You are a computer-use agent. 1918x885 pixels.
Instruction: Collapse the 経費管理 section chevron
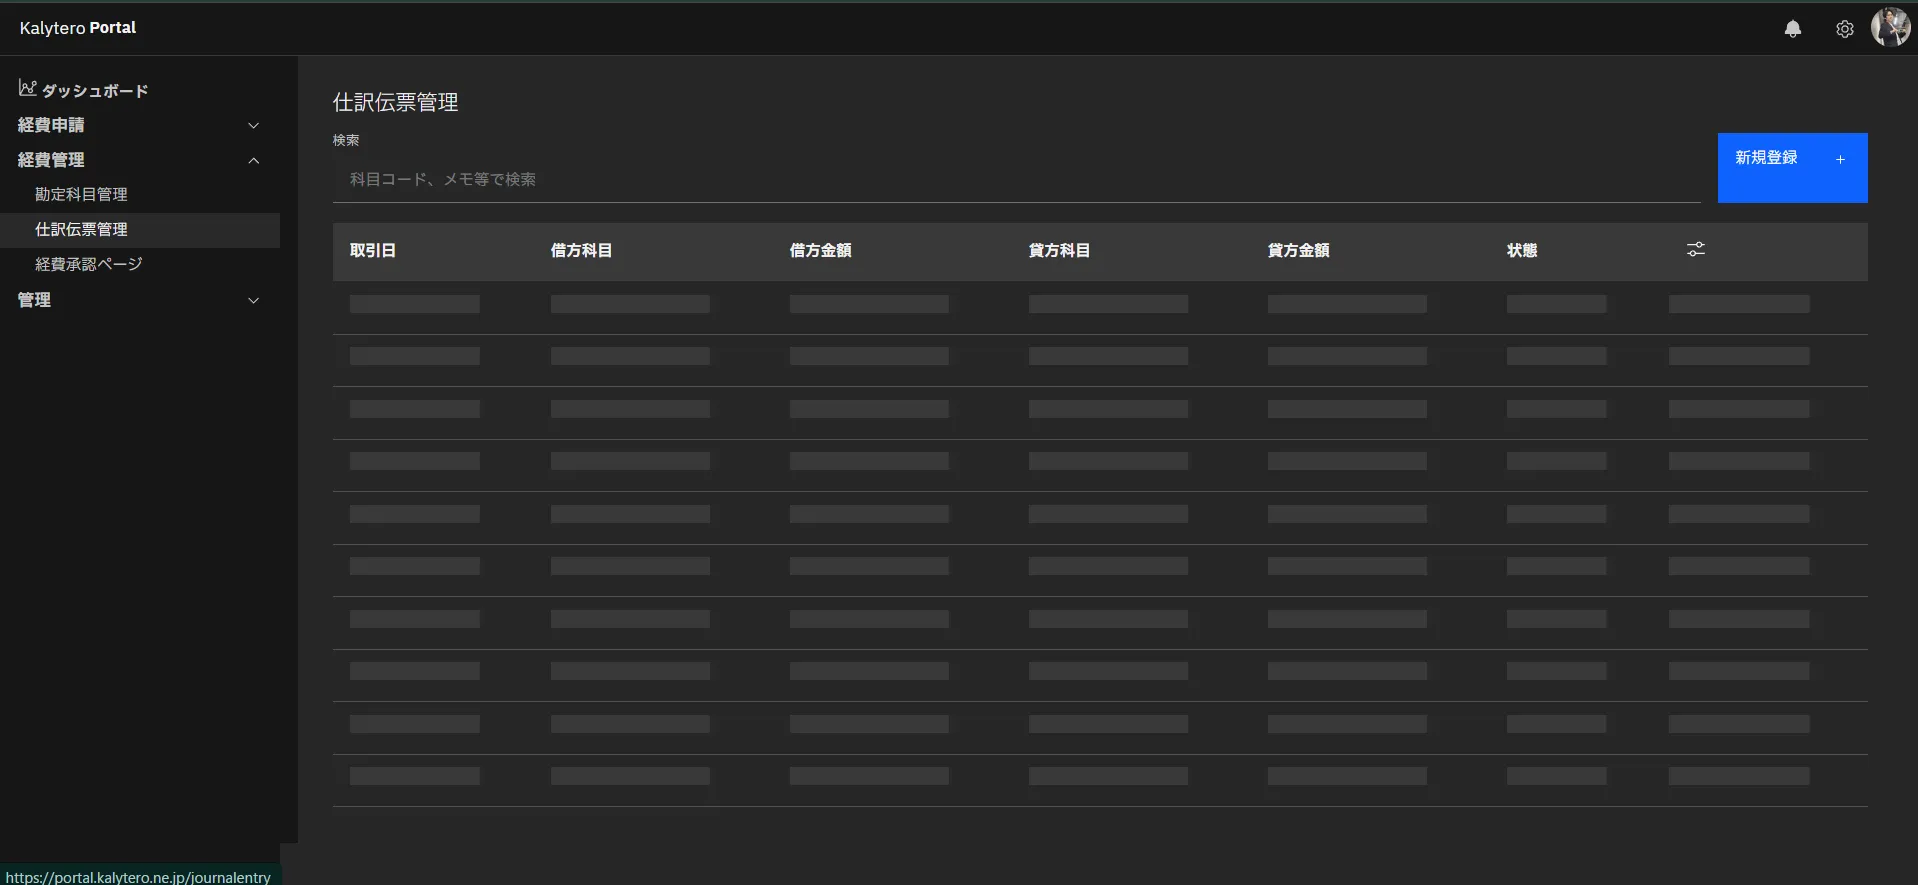click(254, 161)
